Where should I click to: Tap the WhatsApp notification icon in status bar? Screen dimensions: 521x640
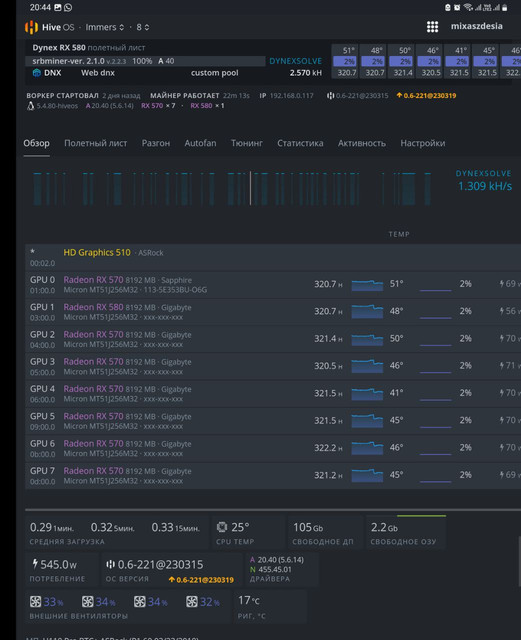[x=68, y=7]
